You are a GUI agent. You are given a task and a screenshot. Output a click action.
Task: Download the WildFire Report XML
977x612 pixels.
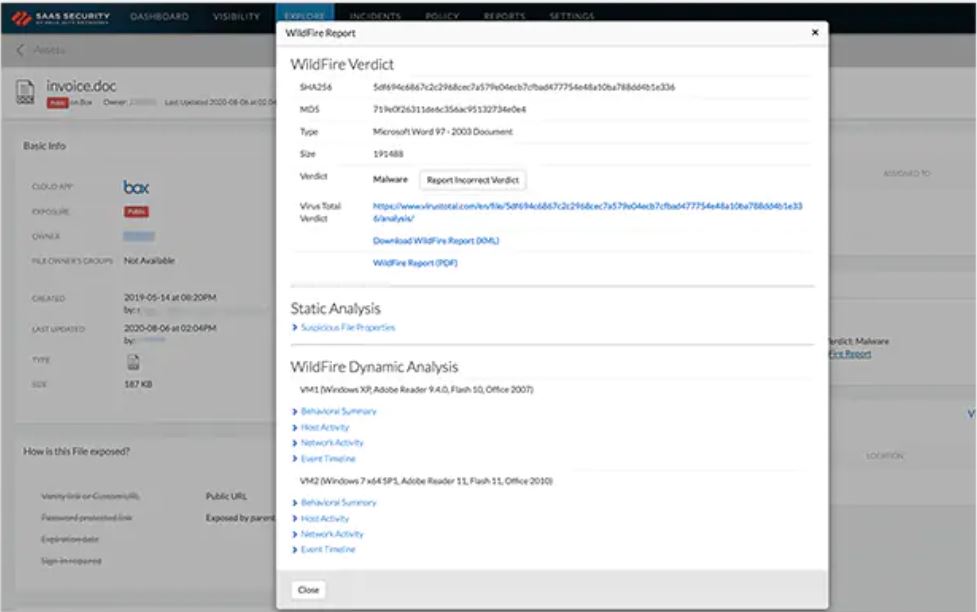[x=437, y=241]
